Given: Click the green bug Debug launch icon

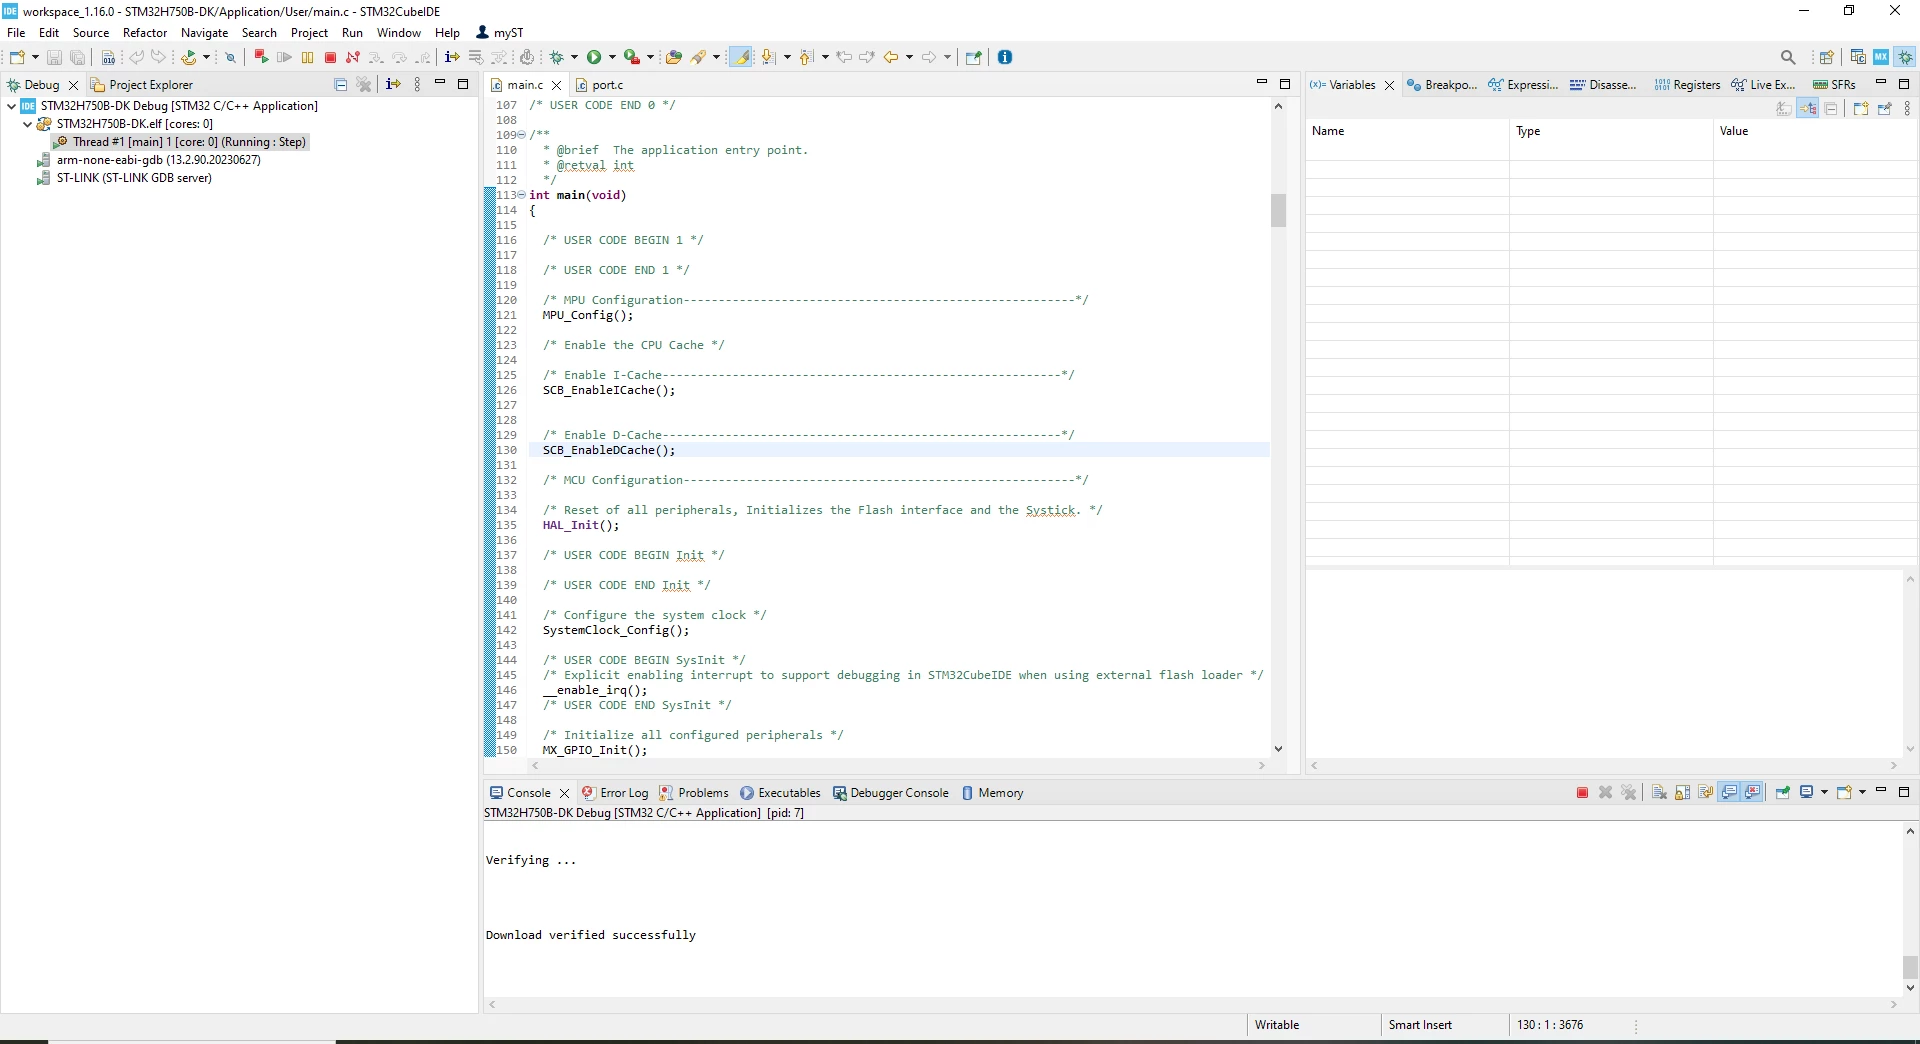Looking at the screenshot, I should tap(557, 57).
